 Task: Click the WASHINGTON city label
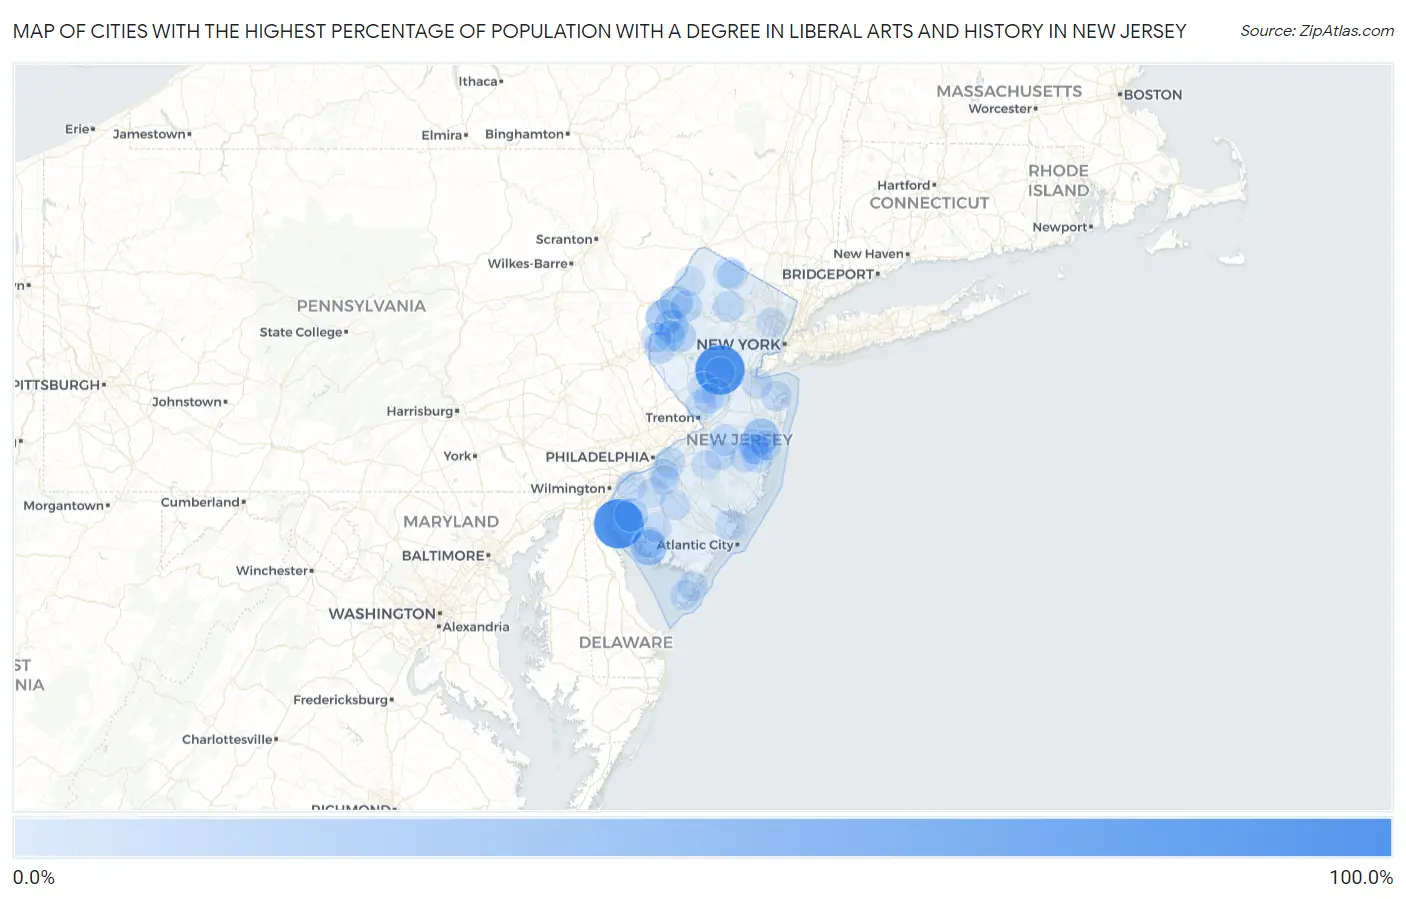point(382,614)
